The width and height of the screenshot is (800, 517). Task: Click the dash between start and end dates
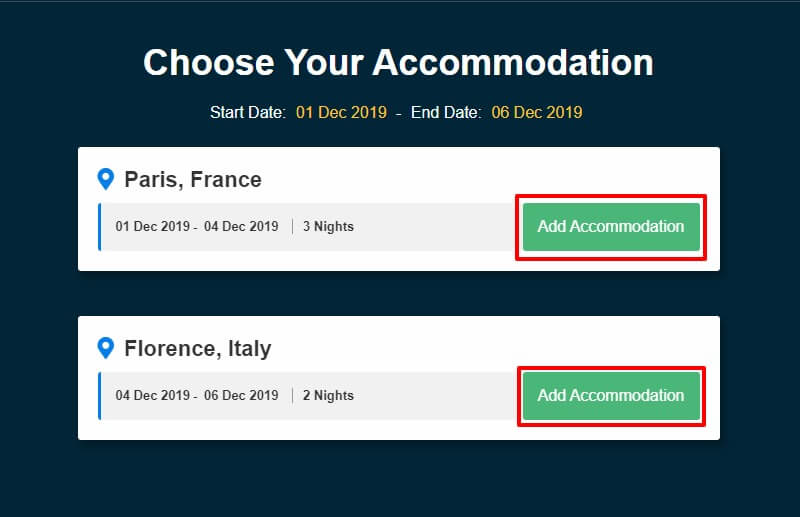tap(398, 112)
